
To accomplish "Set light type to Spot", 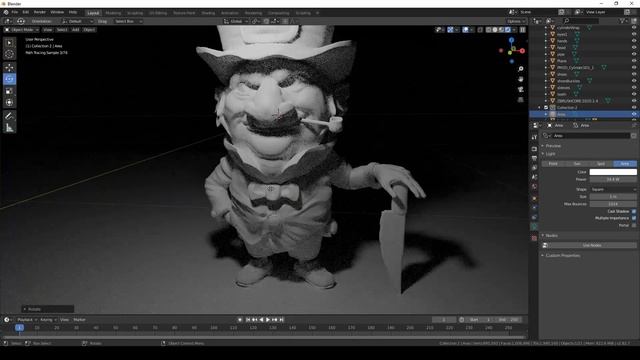I will [601, 164].
